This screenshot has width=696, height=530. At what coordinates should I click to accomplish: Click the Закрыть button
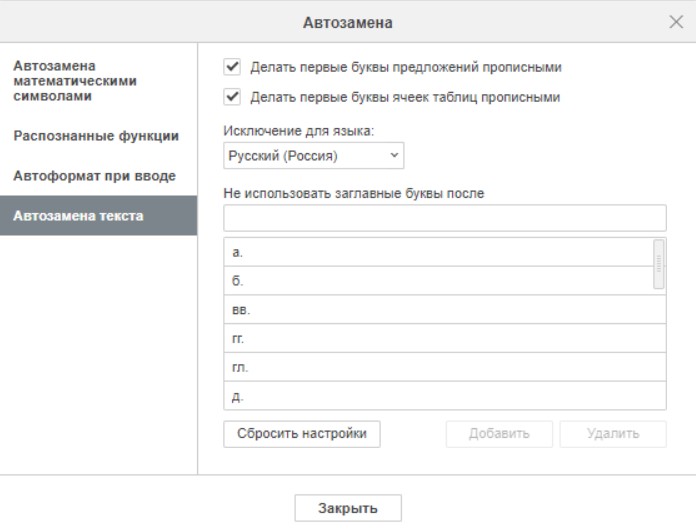348,508
